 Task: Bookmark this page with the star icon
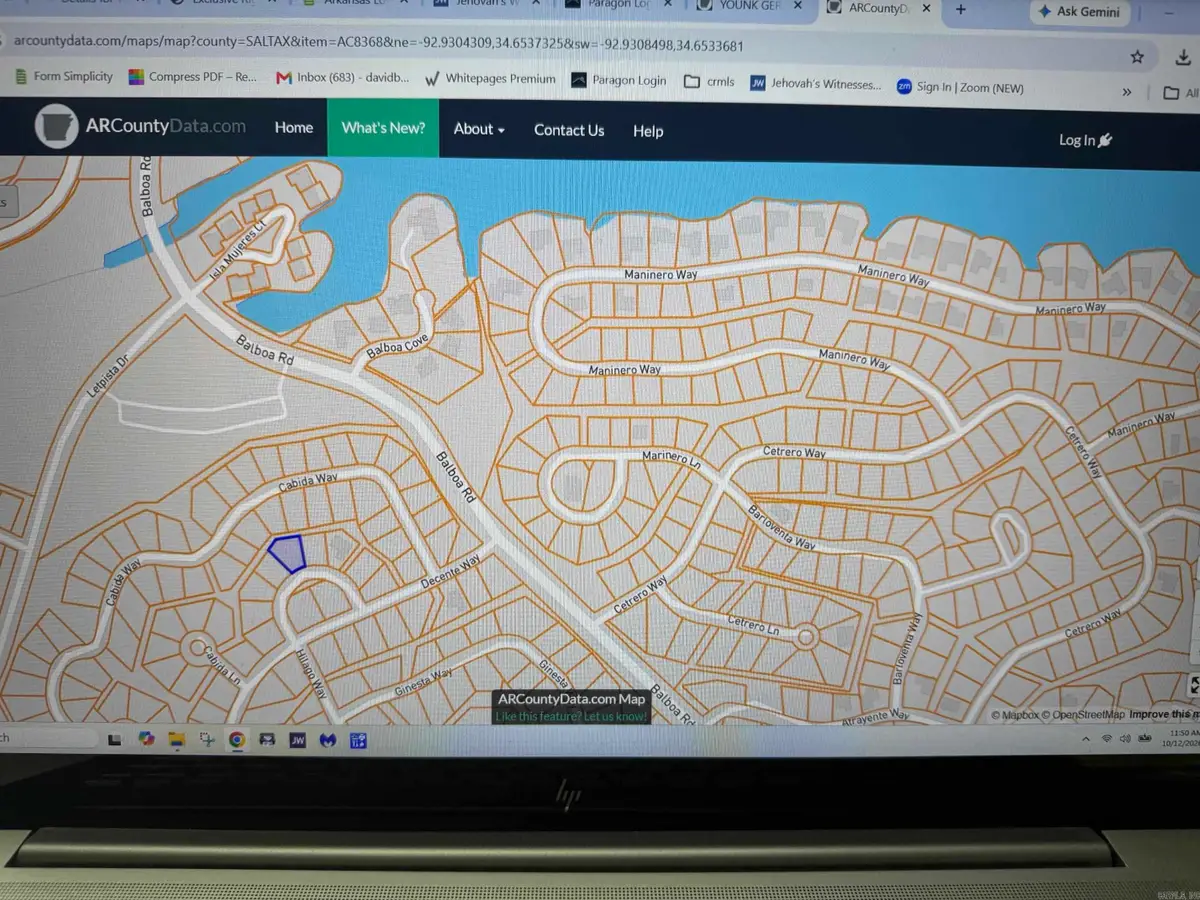click(1137, 57)
